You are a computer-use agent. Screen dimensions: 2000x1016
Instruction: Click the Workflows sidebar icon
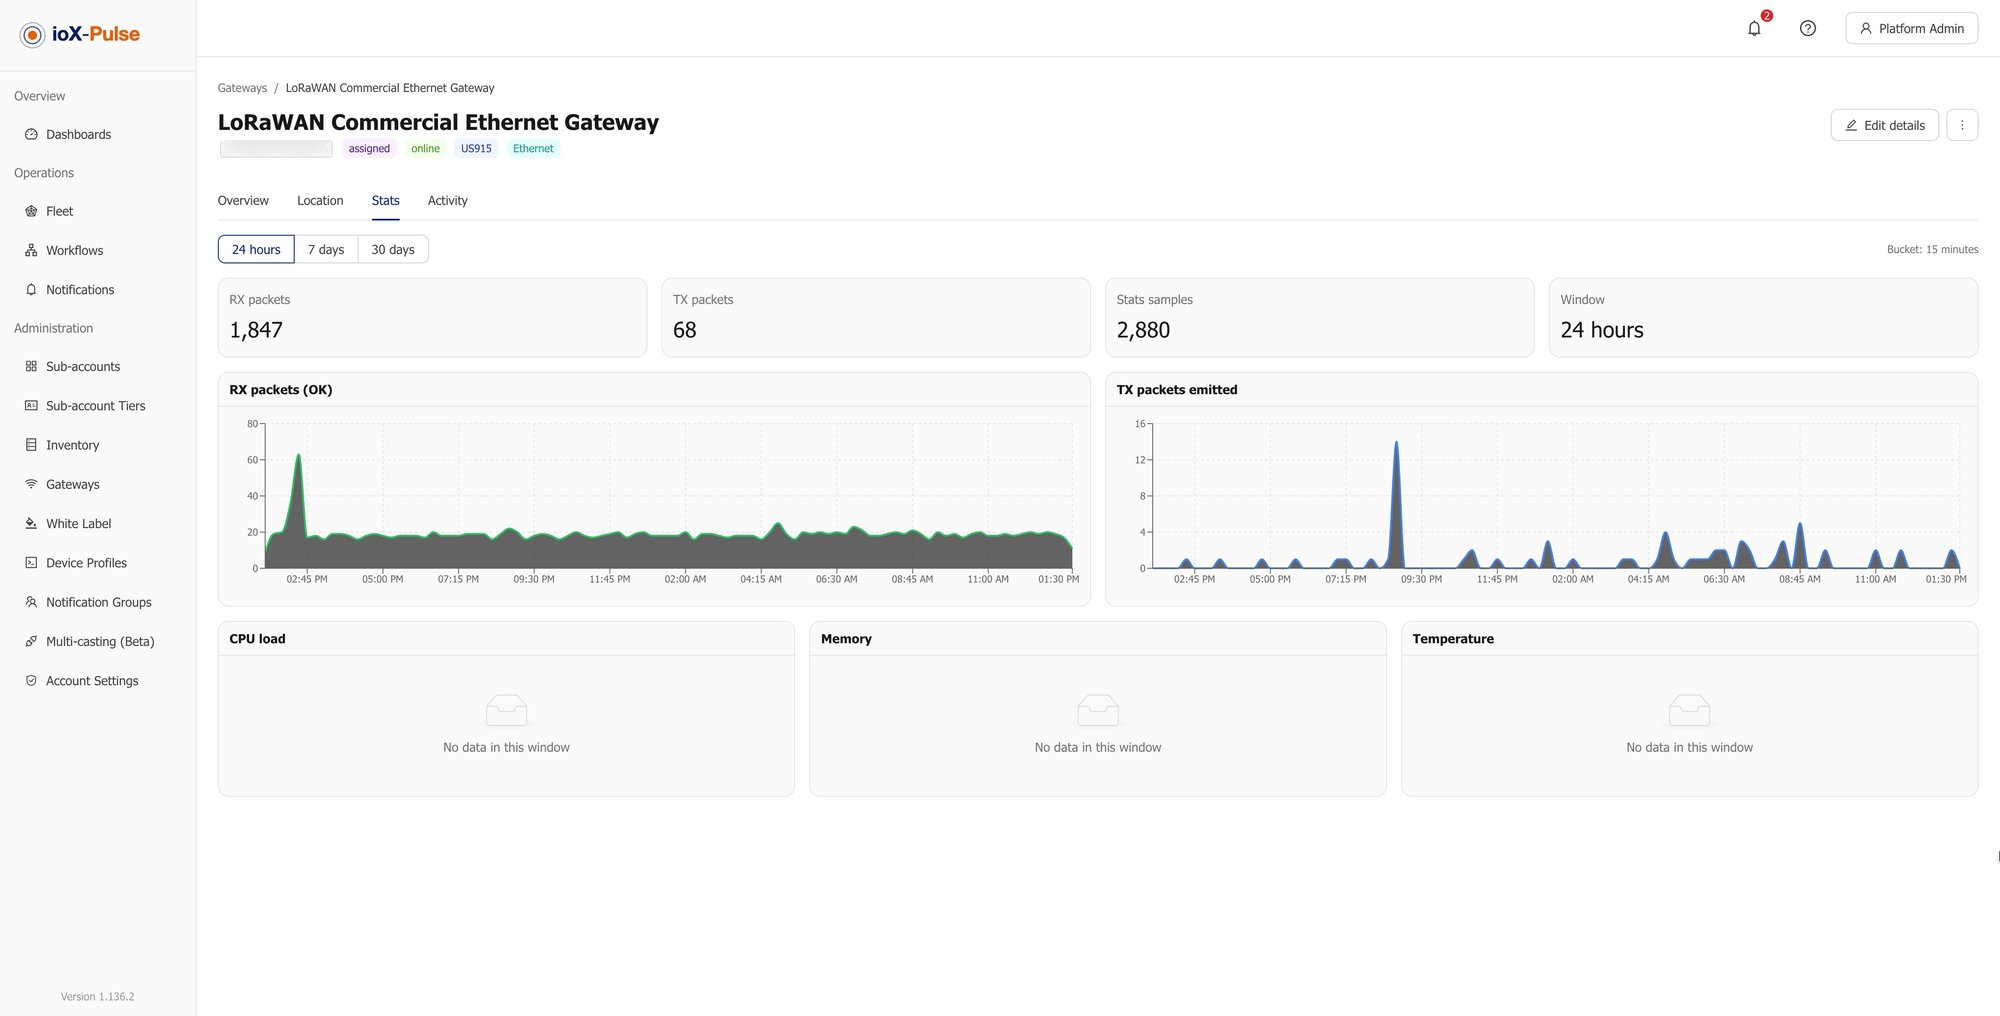tap(31, 250)
